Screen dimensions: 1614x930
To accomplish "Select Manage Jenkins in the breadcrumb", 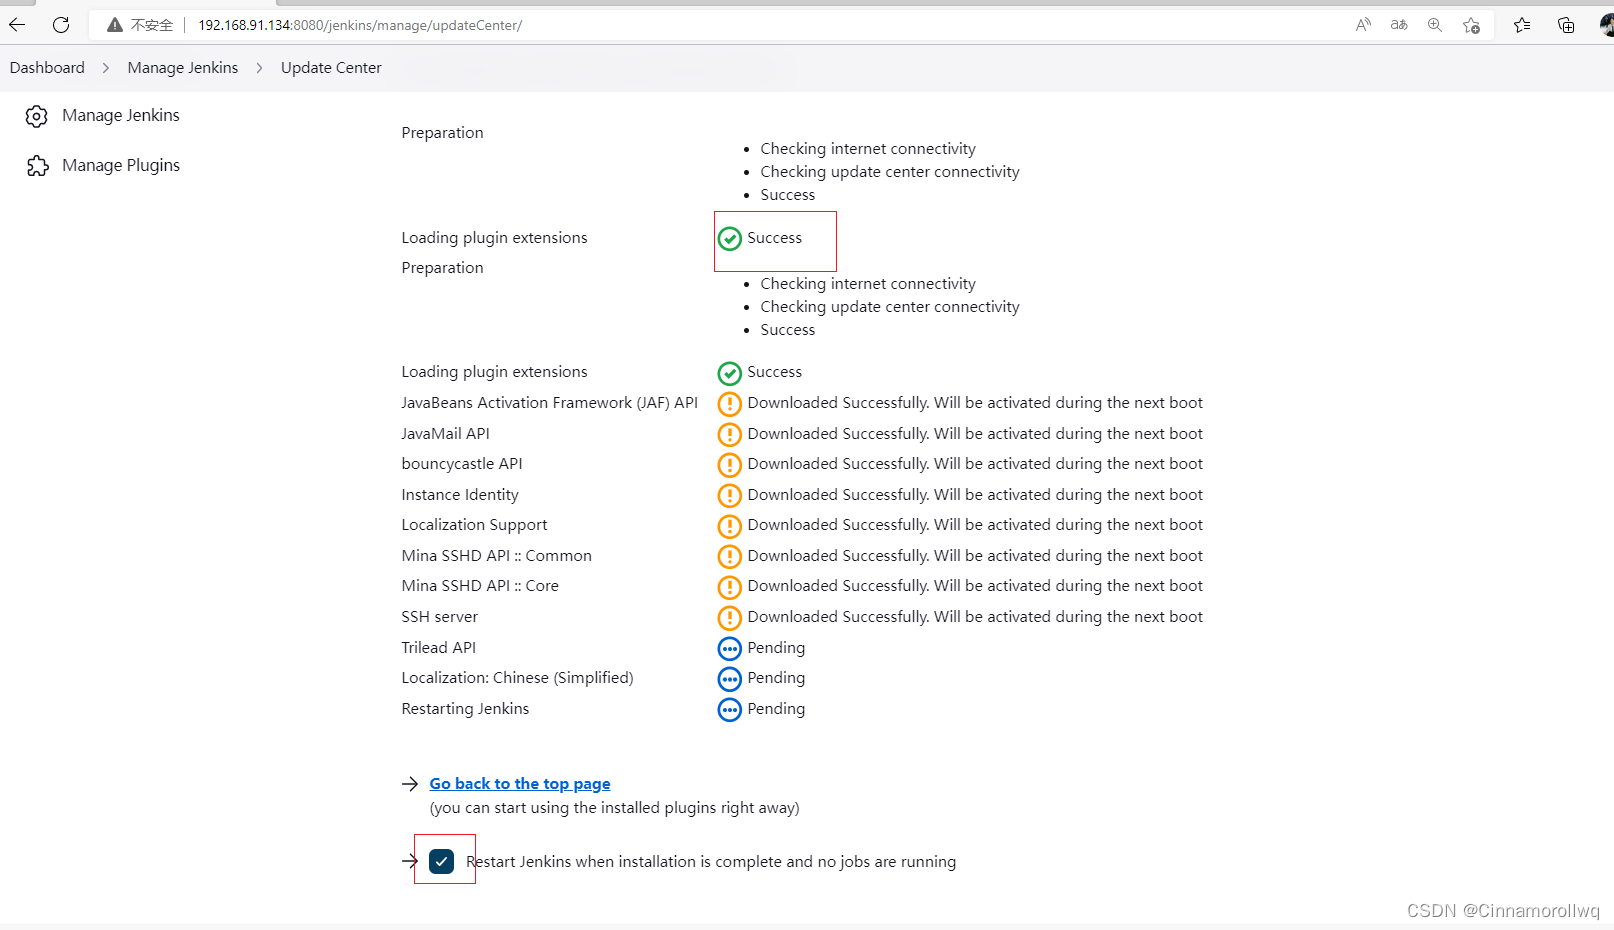I will pos(182,67).
